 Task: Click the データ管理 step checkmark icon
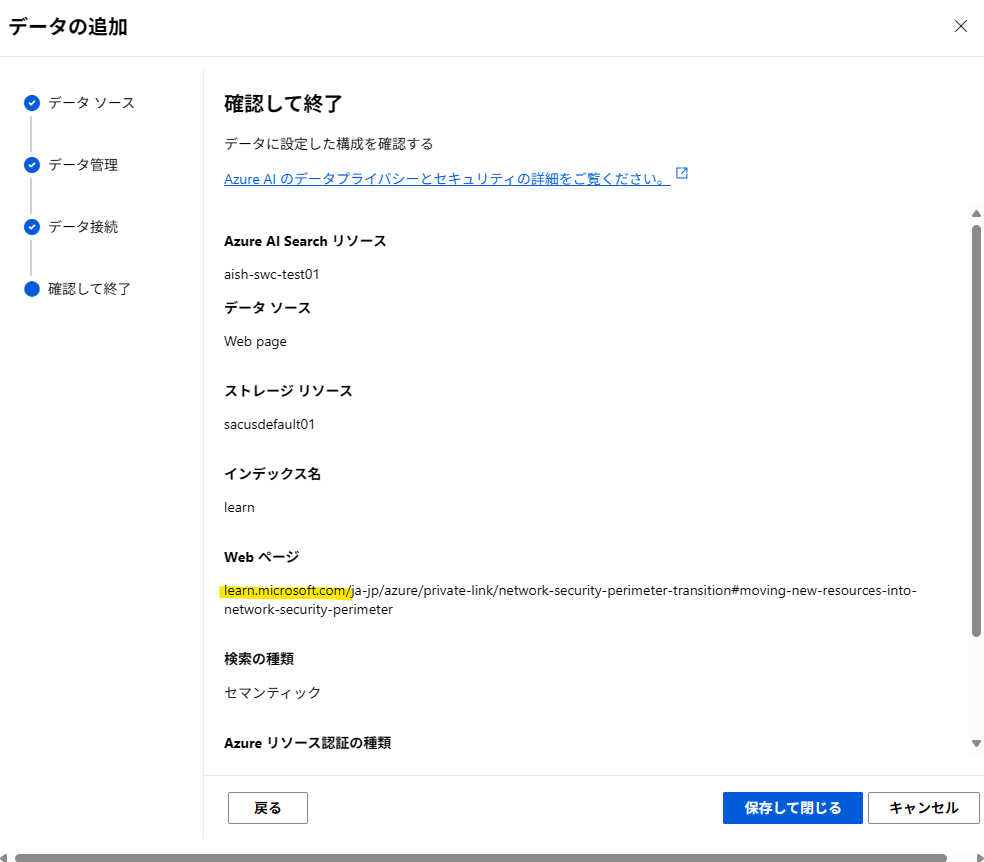pyautogui.click(x=32, y=165)
